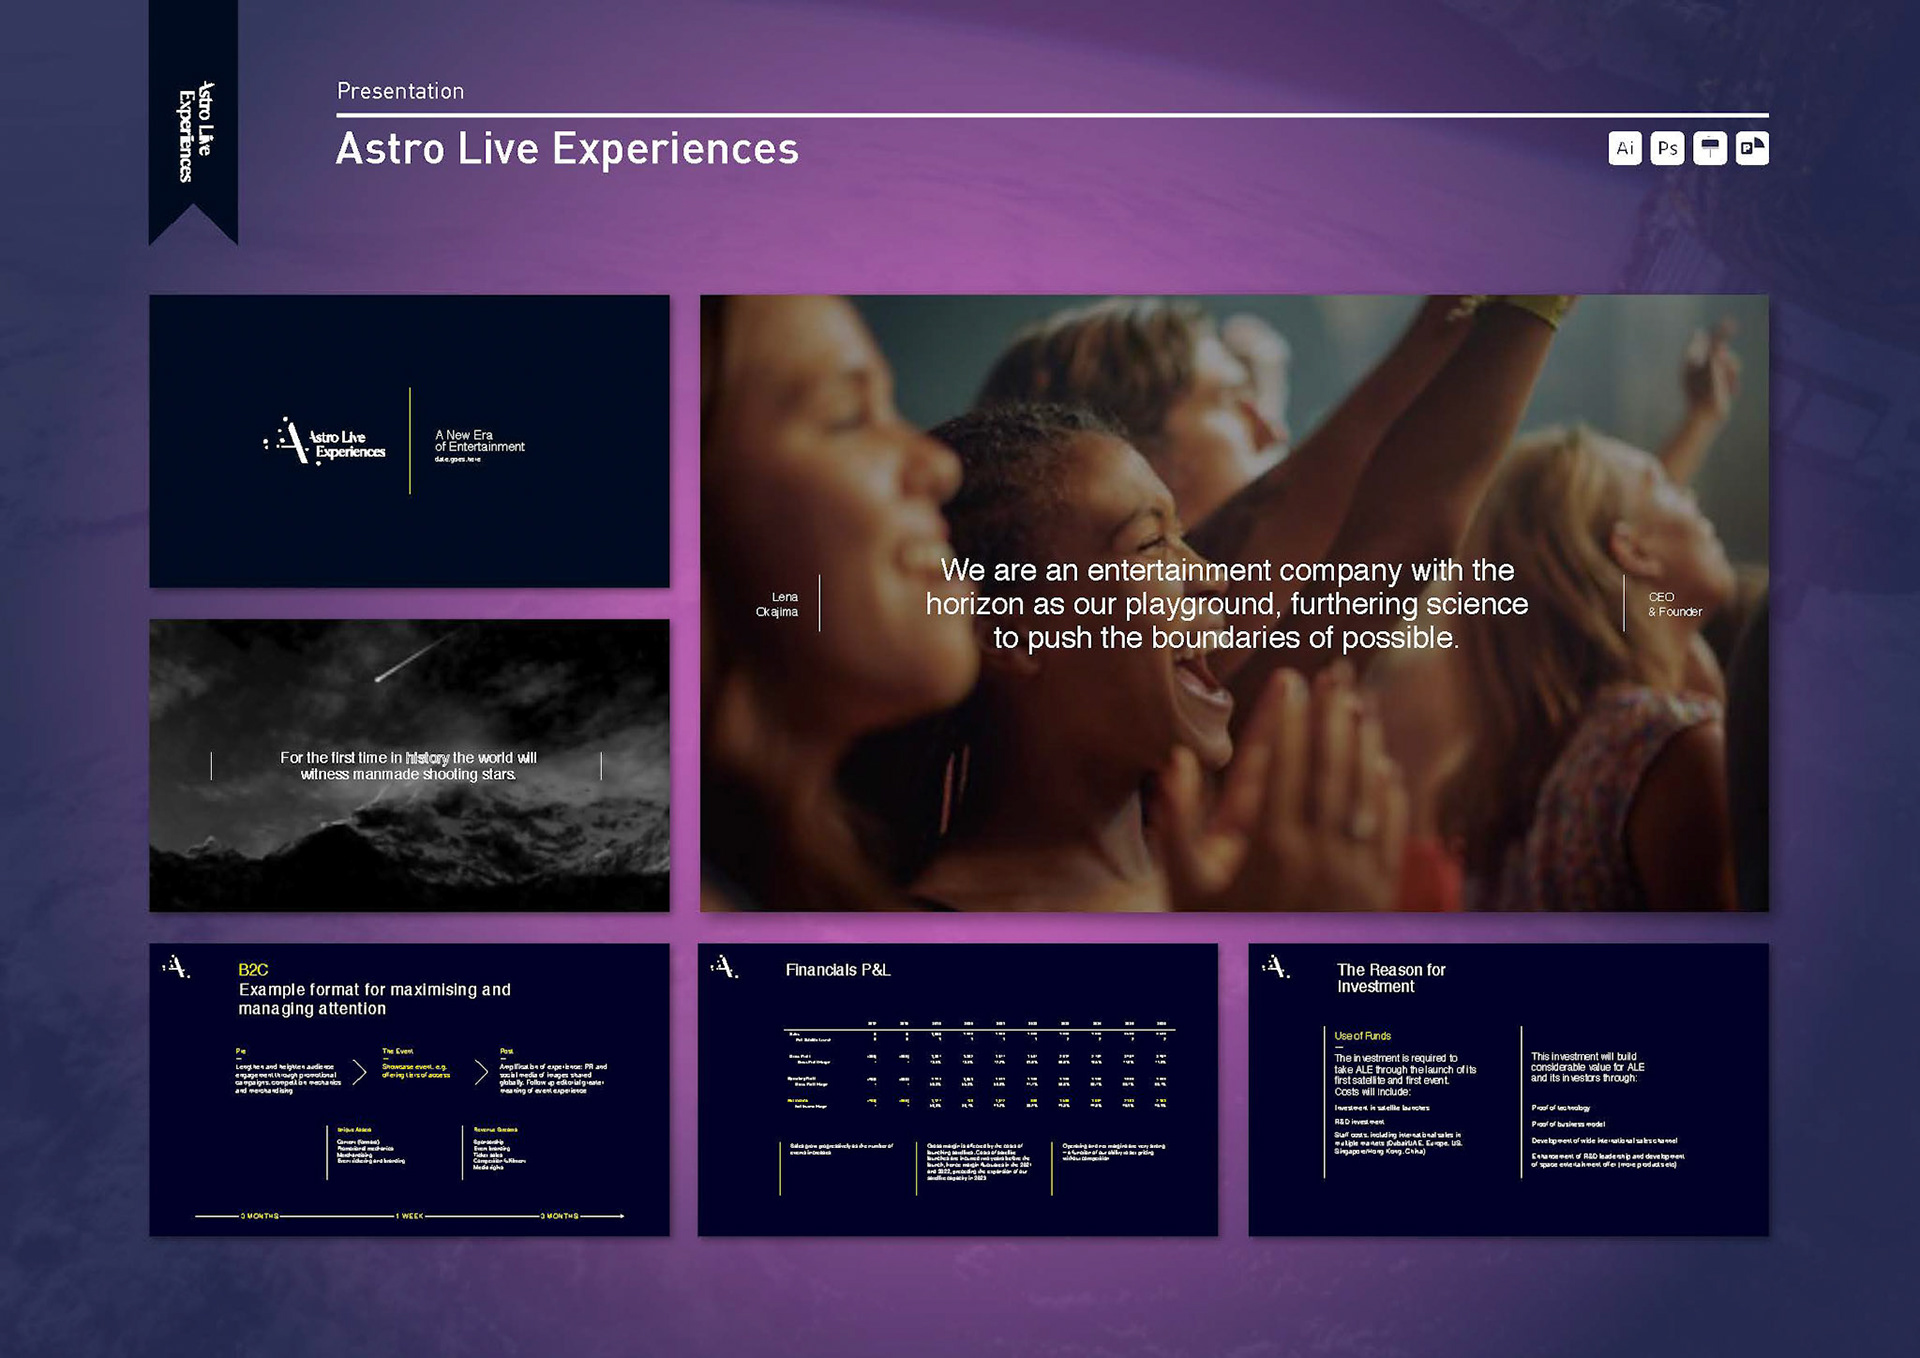Viewport: 1920px width, 1358px height.
Task: Click the Astro Live Experiences logo on title slide
Action: 325,442
